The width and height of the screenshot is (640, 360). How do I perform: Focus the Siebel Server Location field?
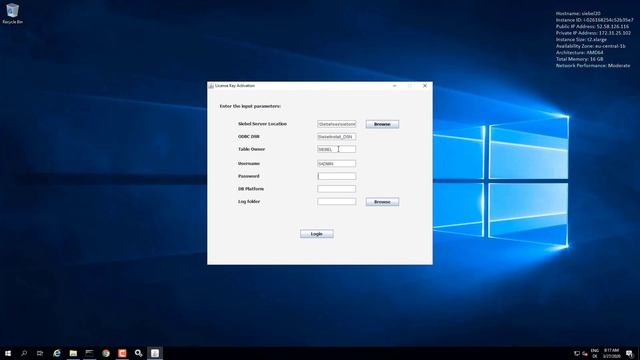(336, 124)
